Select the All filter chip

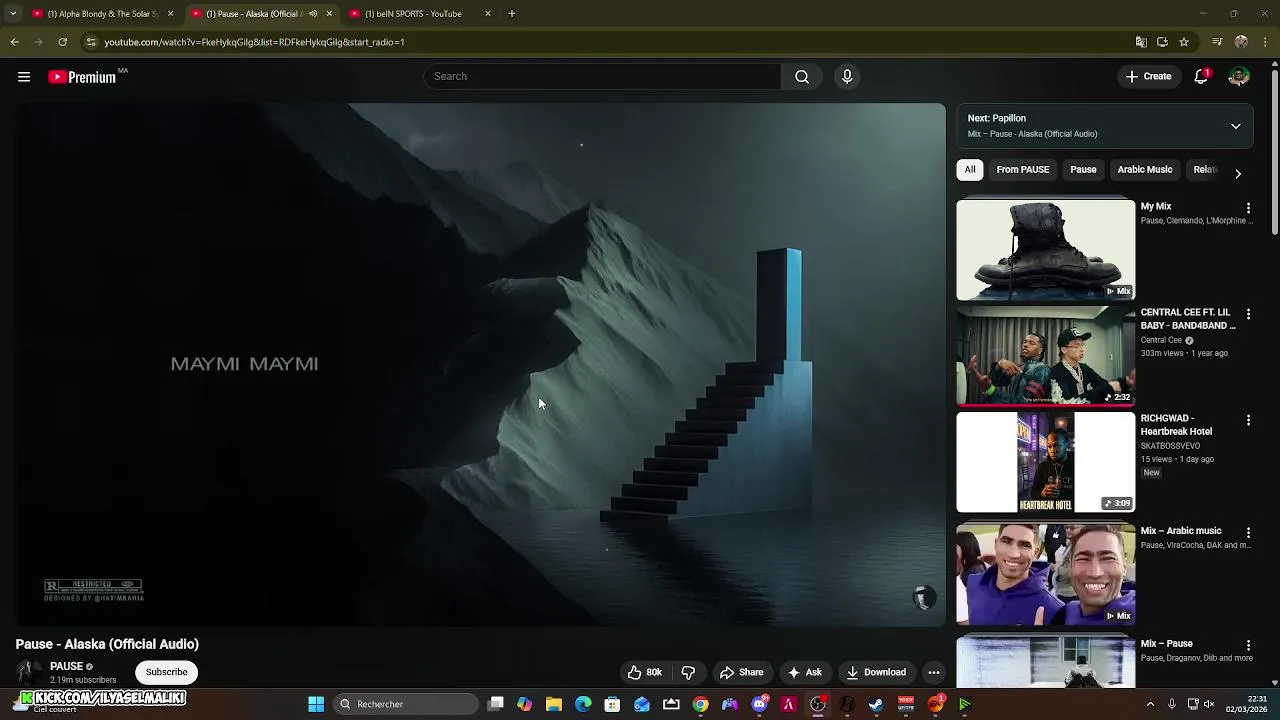click(x=969, y=170)
